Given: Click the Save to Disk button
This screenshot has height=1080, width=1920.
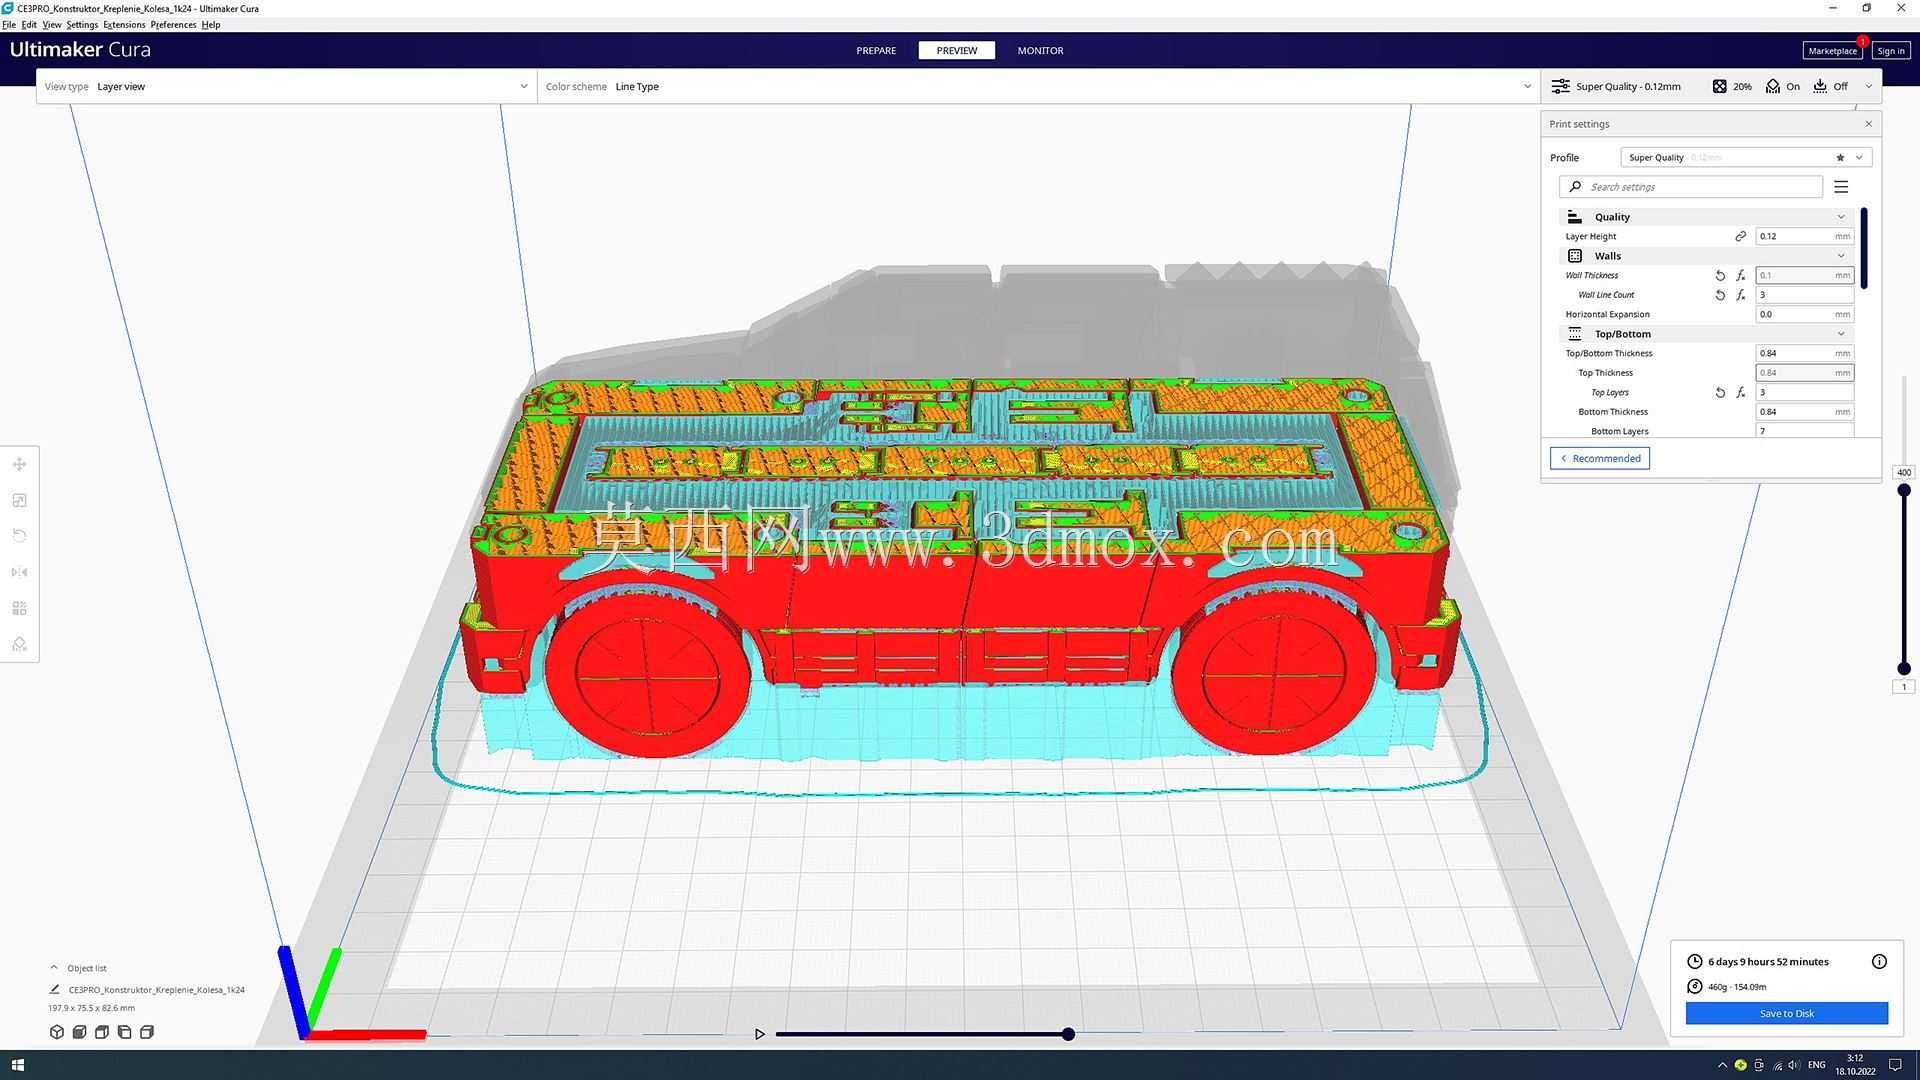Looking at the screenshot, I should (1786, 1013).
